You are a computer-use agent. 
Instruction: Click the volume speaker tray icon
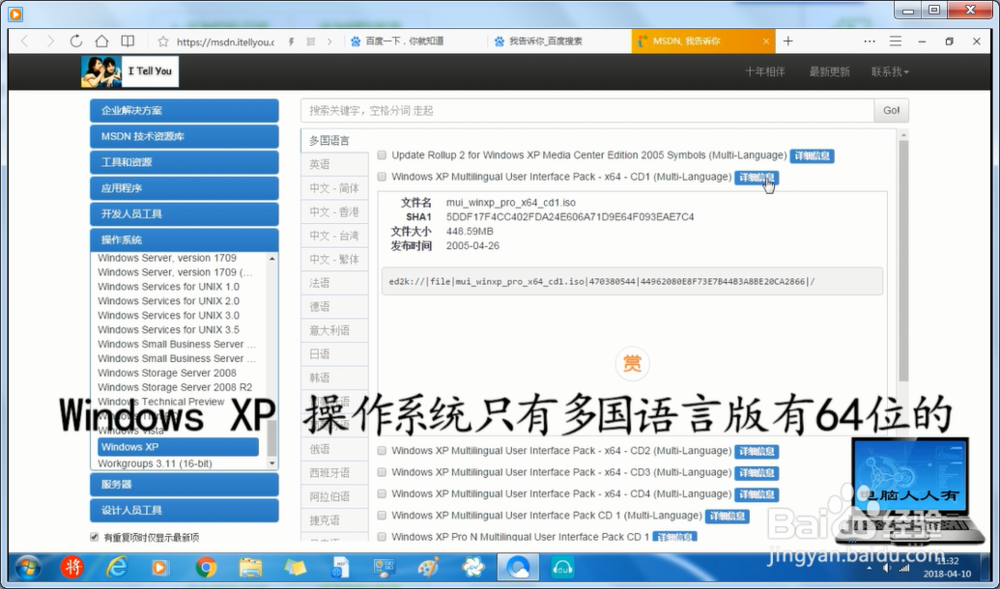tap(887, 567)
